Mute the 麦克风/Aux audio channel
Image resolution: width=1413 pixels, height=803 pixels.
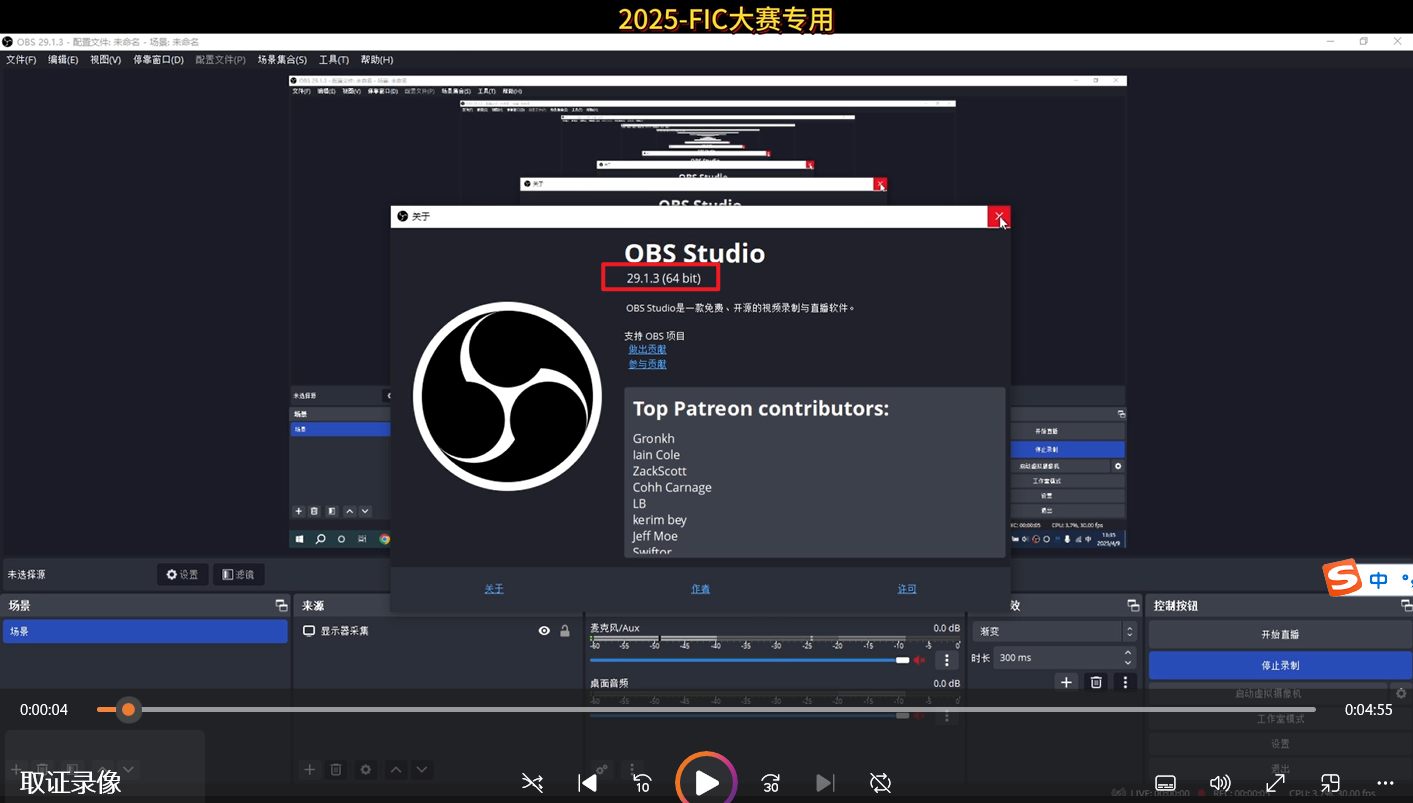[919, 660]
